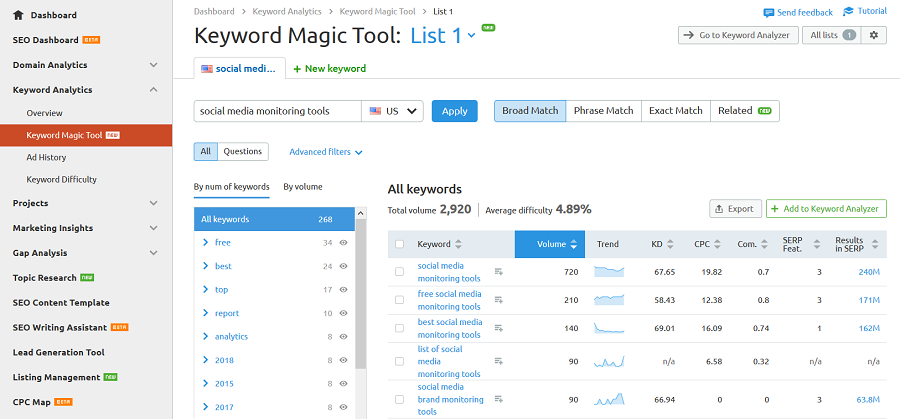Switch to Exact Match
Screen dimensions: 900x419
point(676,111)
